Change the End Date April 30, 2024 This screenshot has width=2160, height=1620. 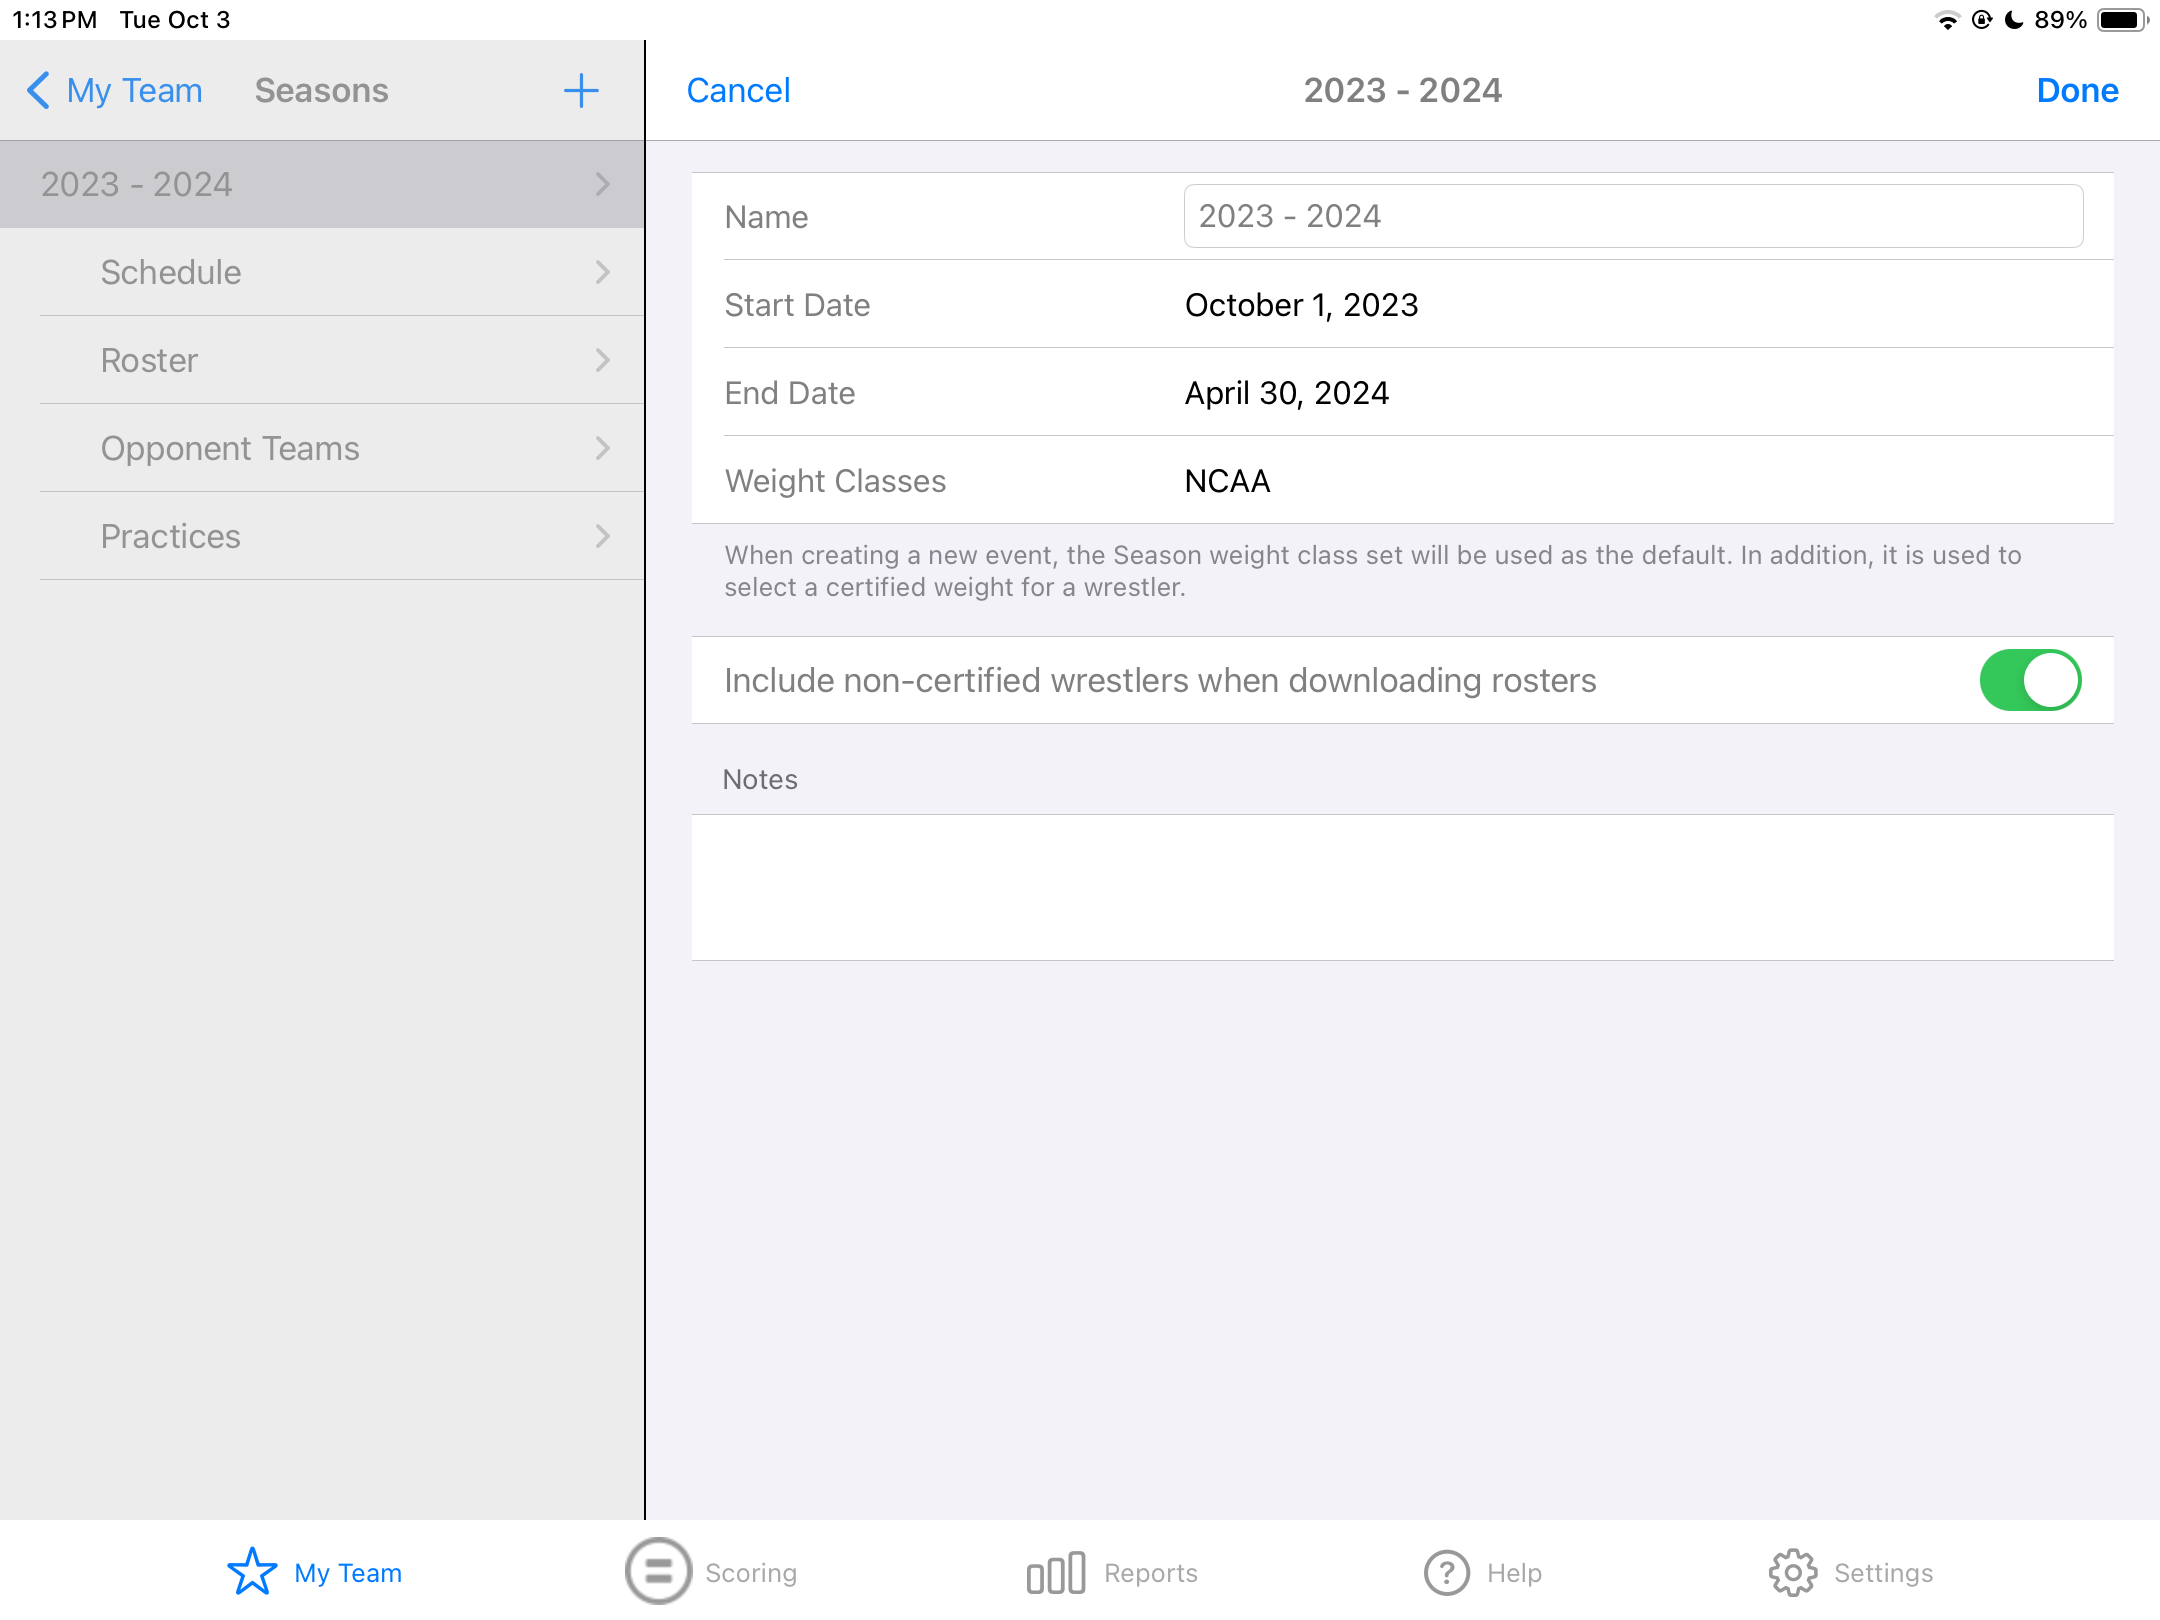coord(1286,393)
